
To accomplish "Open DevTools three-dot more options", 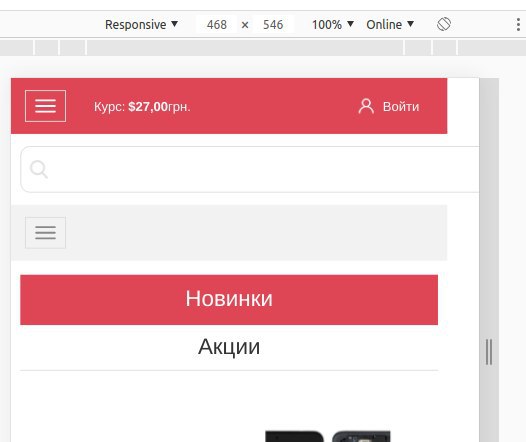I will tap(518, 25).
